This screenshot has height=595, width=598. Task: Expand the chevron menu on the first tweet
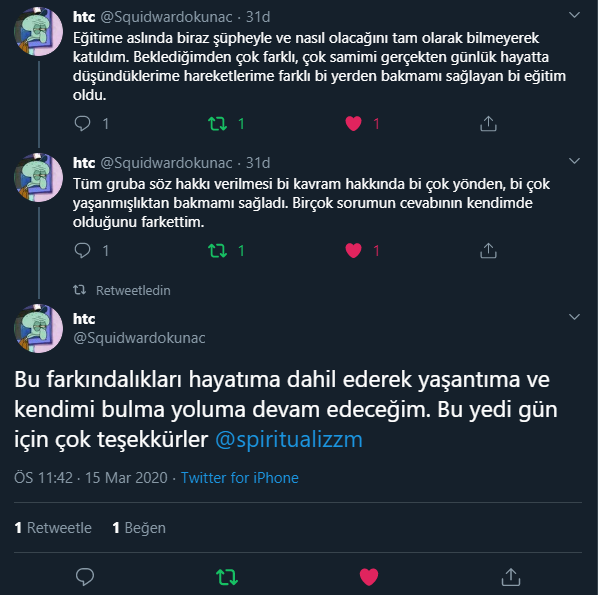pos(574,15)
